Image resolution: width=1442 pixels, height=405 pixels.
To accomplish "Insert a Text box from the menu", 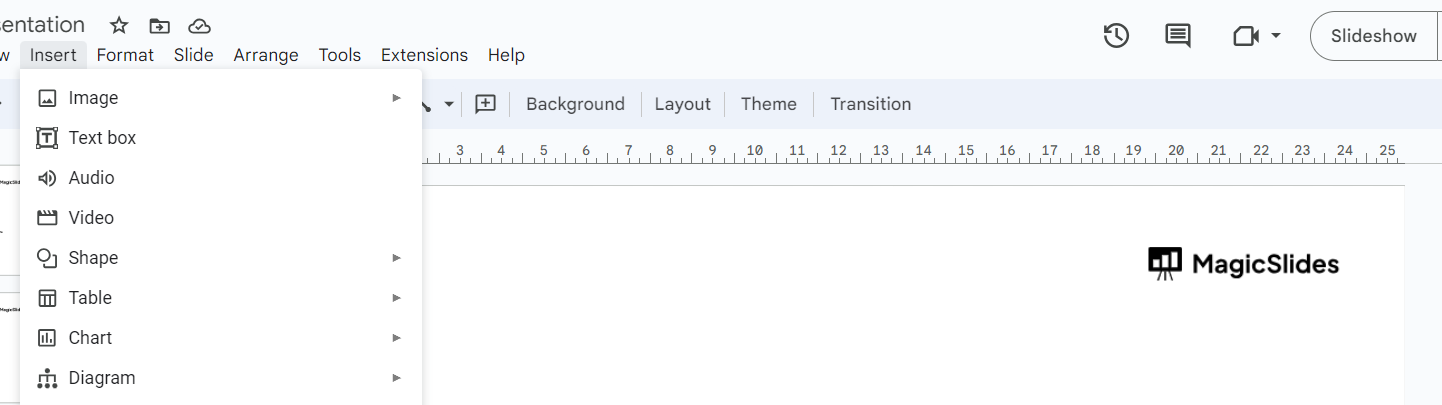I will pyautogui.click(x=102, y=138).
